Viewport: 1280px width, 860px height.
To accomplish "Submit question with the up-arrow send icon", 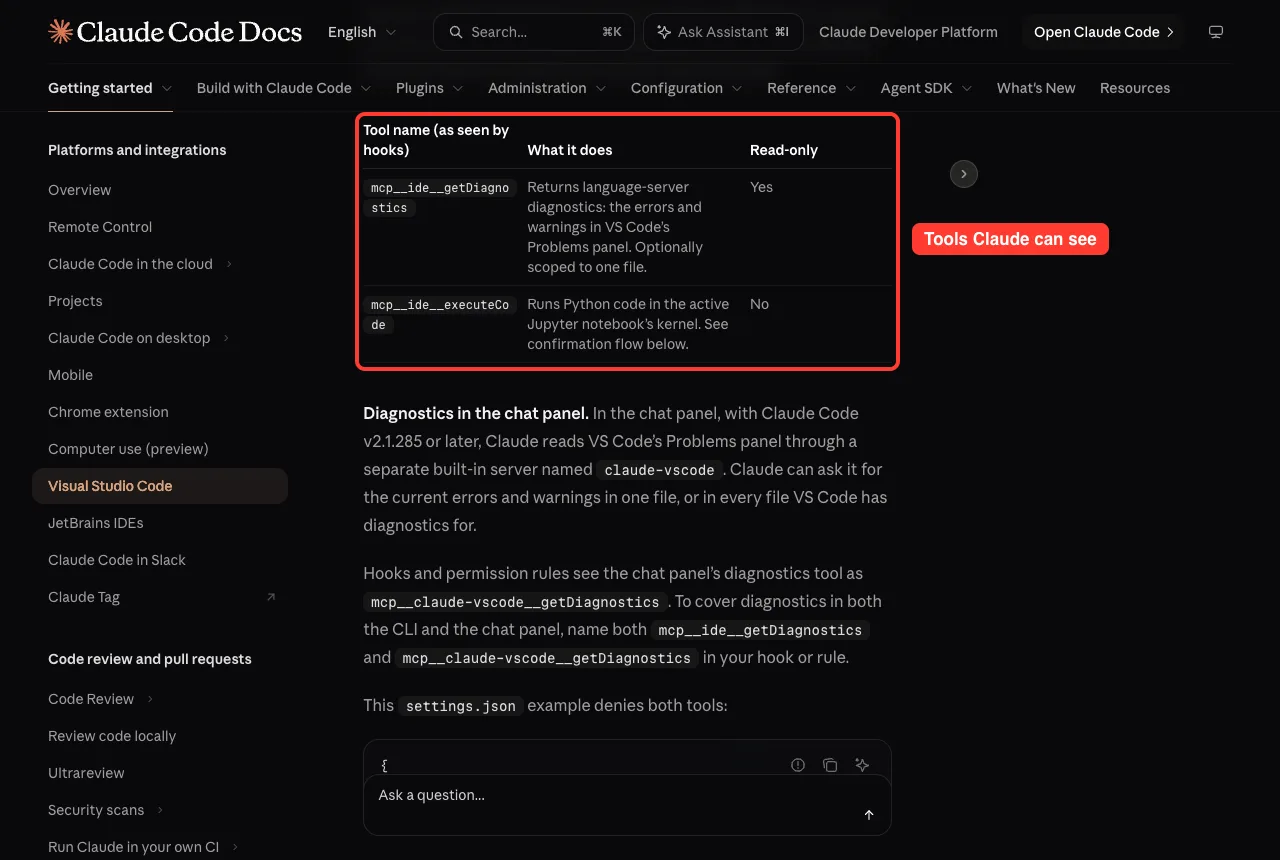I will coord(869,815).
